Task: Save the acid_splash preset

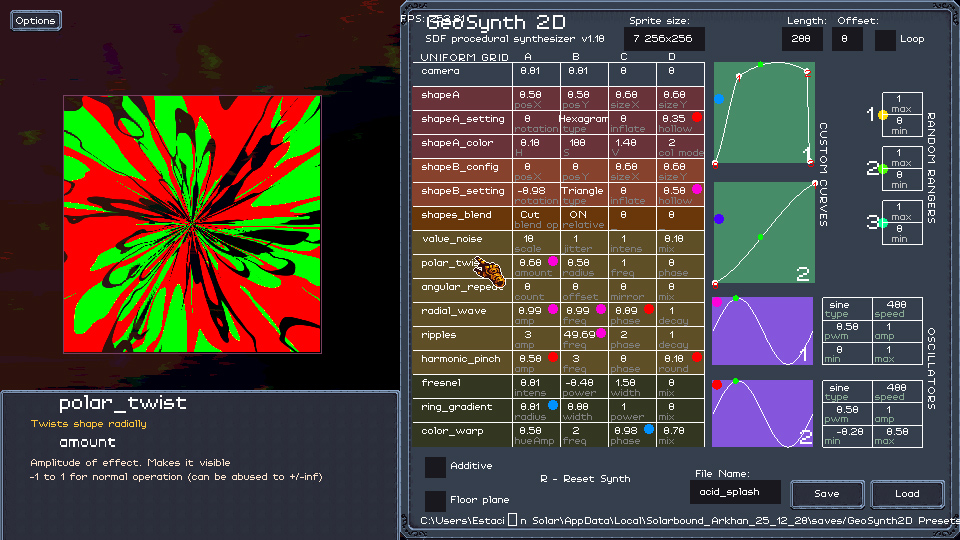Action: (827, 494)
